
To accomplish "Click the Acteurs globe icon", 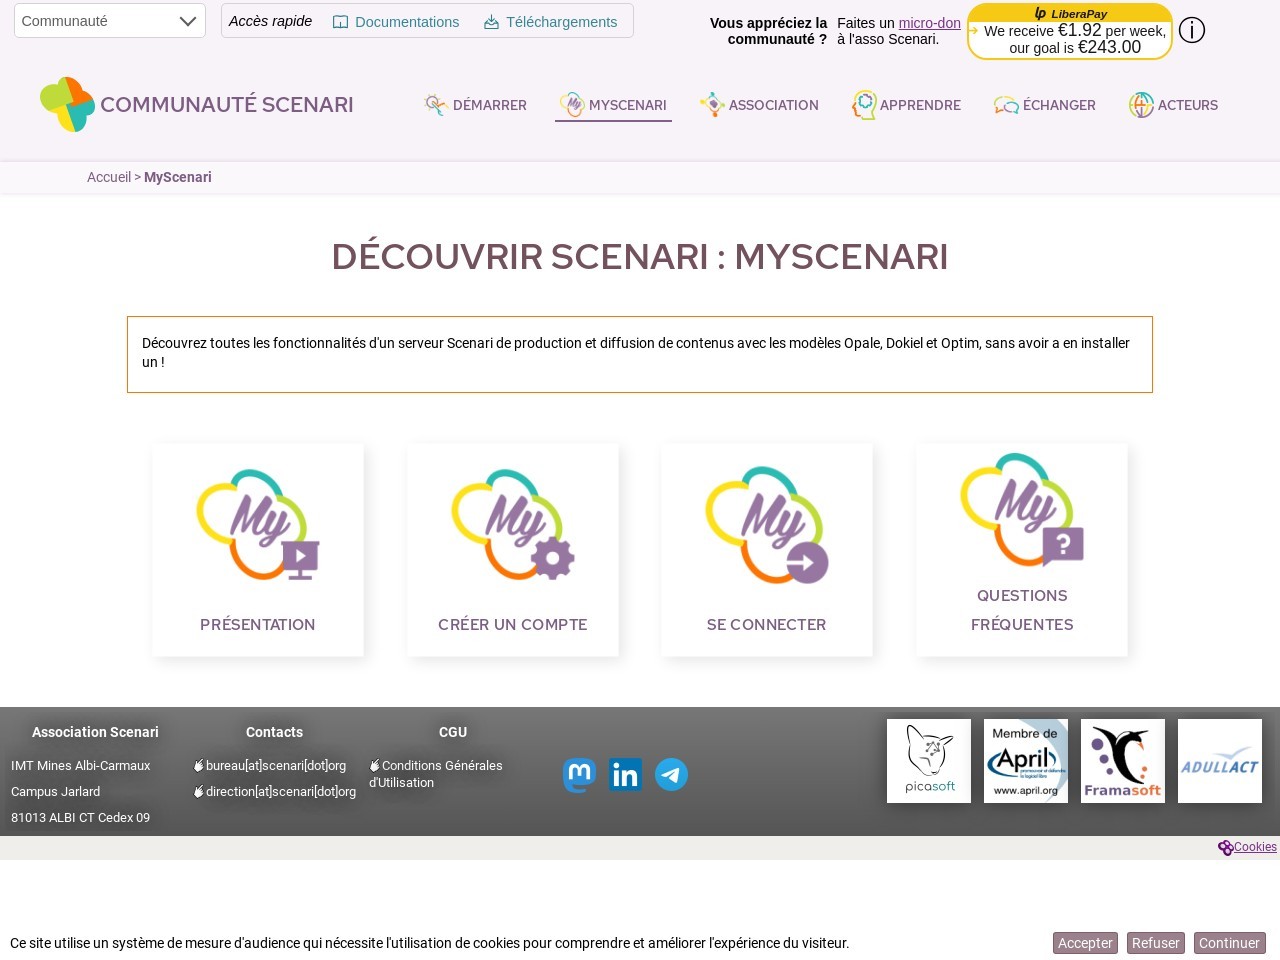I will point(1141,105).
